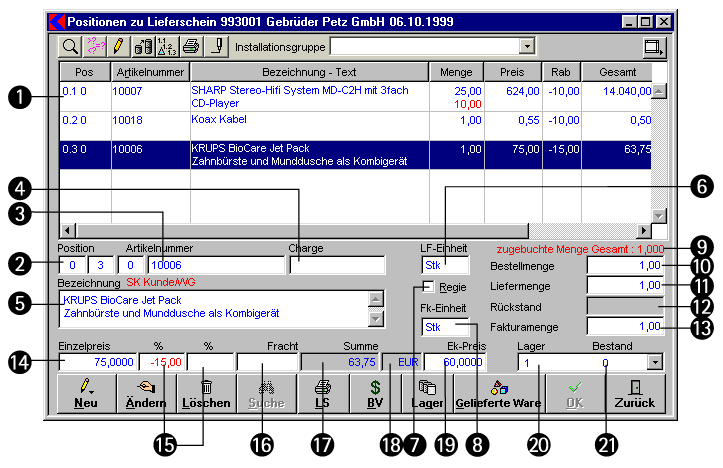Screen dimensions: 723x468
Task: Click the window icon at toolbar right
Action: [x=655, y=47]
